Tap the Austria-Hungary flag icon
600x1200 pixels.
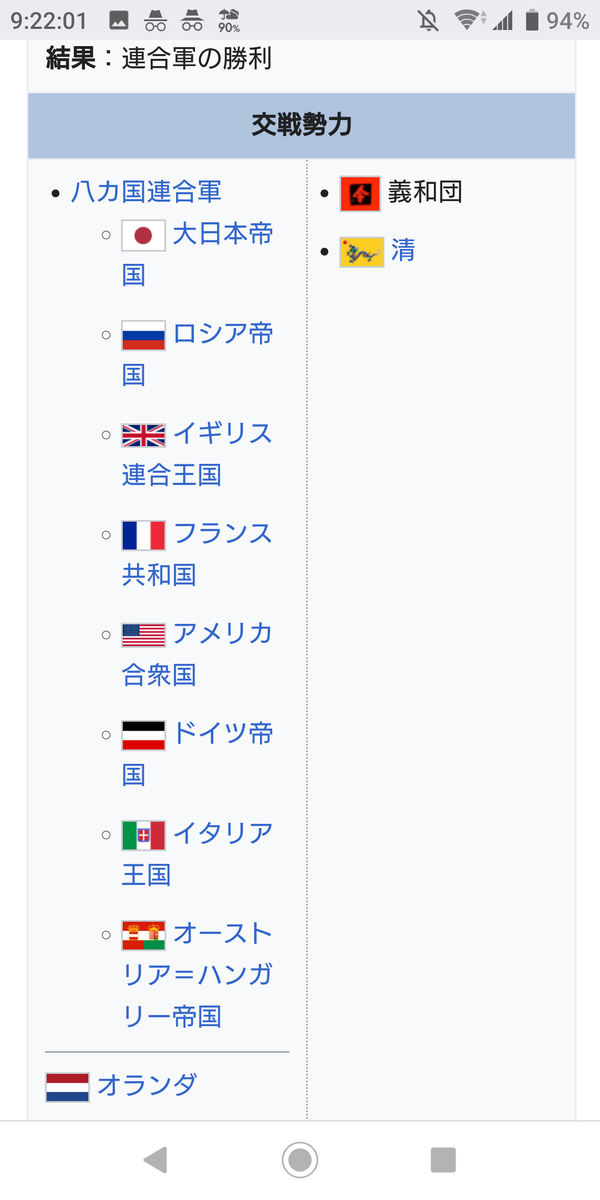[143, 935]
